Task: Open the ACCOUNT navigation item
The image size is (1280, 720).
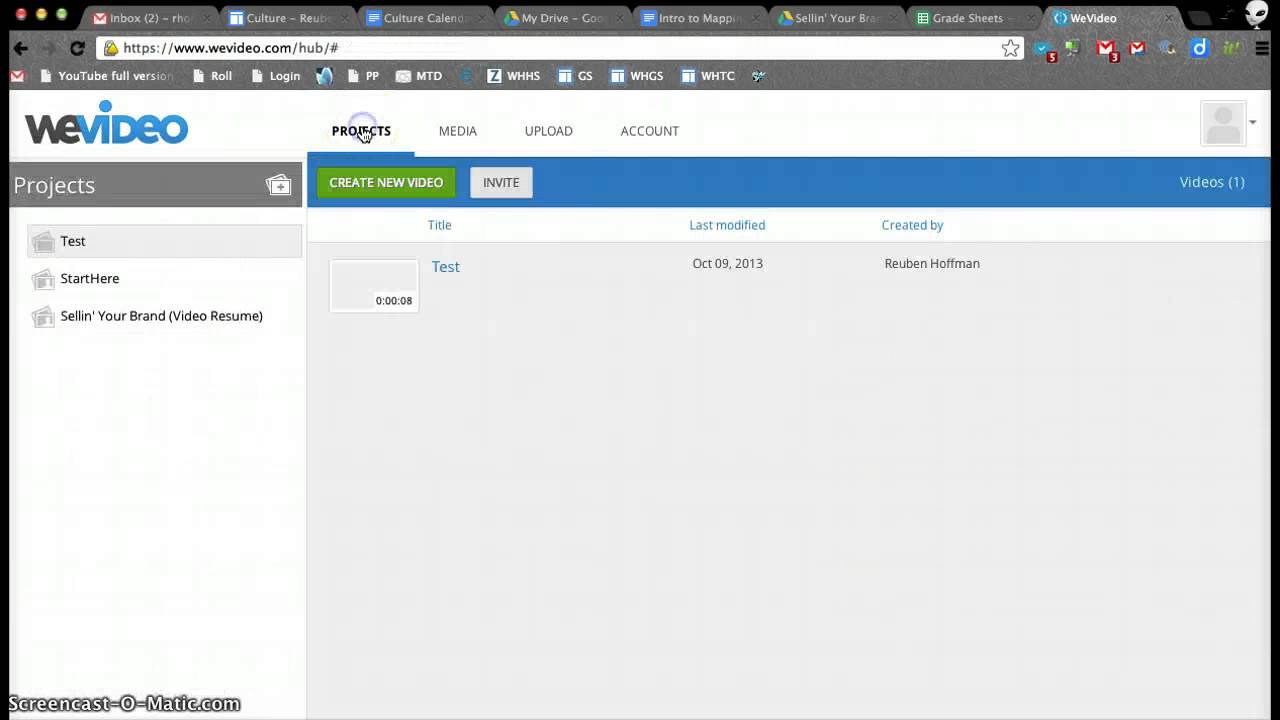Action: pos(650,131)
